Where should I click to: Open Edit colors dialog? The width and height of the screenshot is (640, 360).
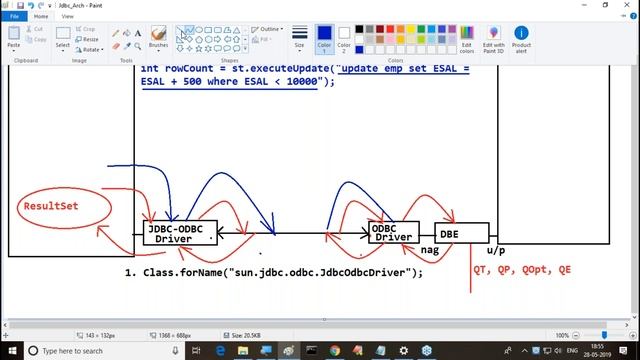click(x=467, y=39)
